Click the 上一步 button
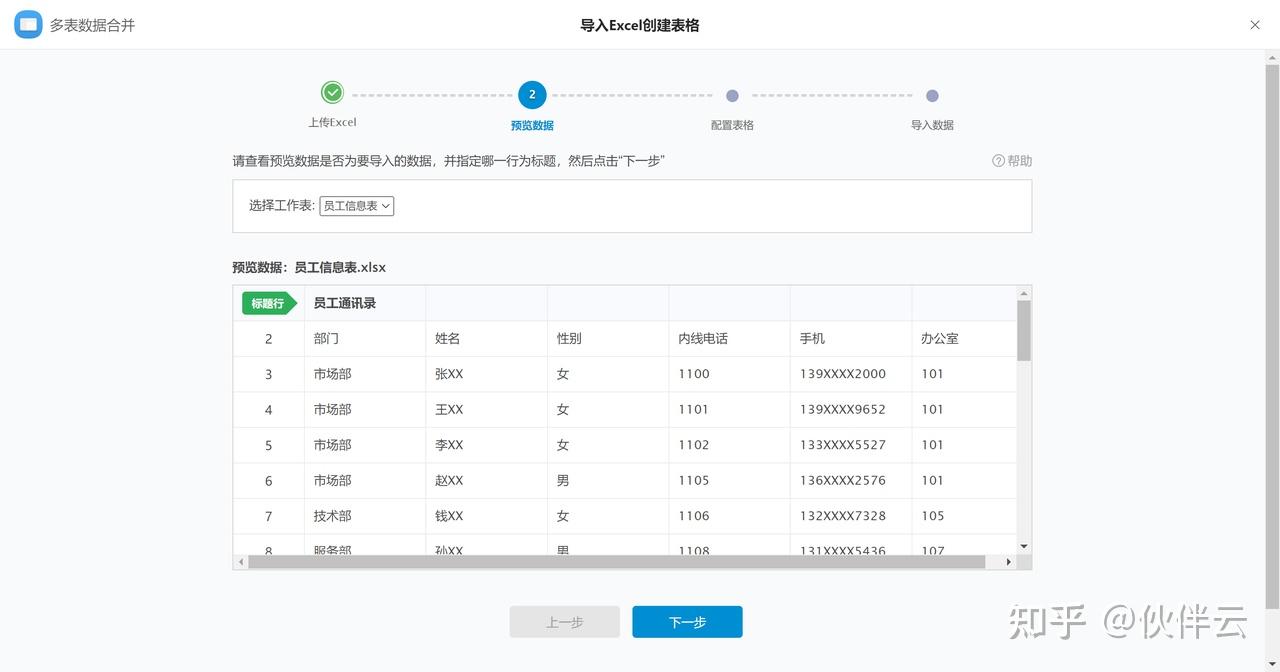 tap(565, 622)
